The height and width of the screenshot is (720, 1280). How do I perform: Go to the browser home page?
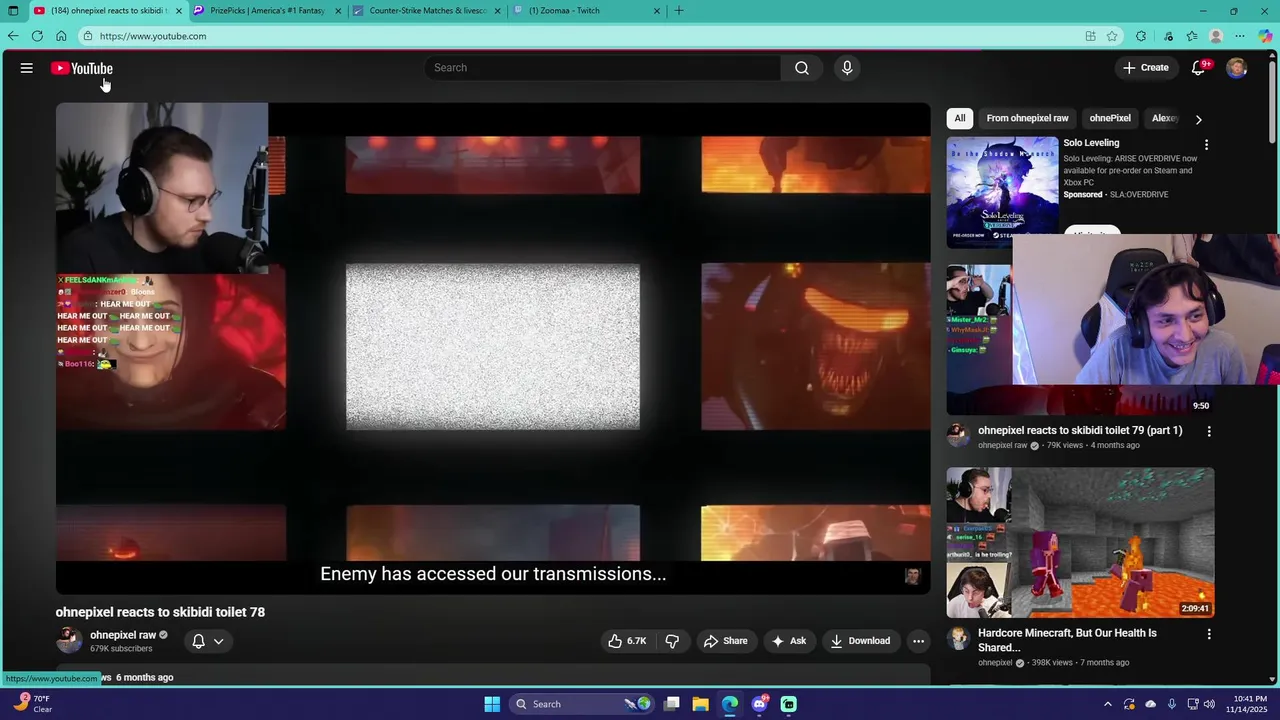pyautogui.click(x=61, y=36)
